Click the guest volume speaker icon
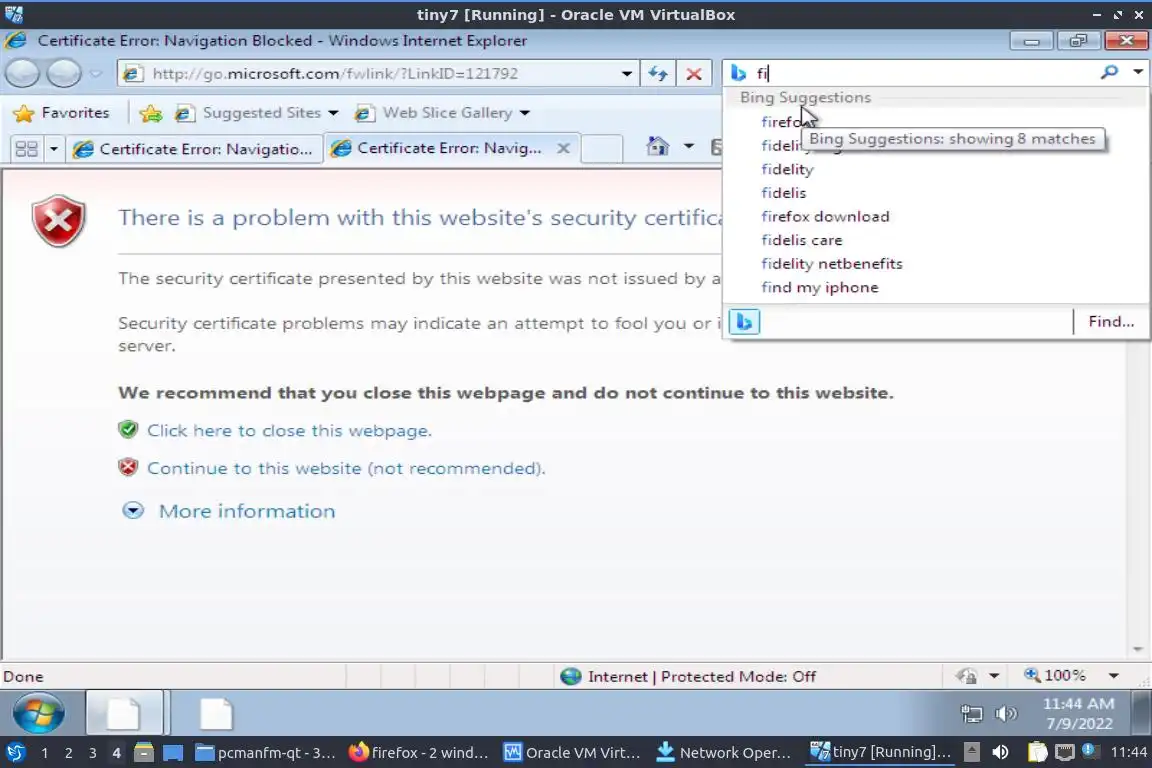Image resolution: width=1152 pixels, height=768 pixels. (x=1006, y=713)
